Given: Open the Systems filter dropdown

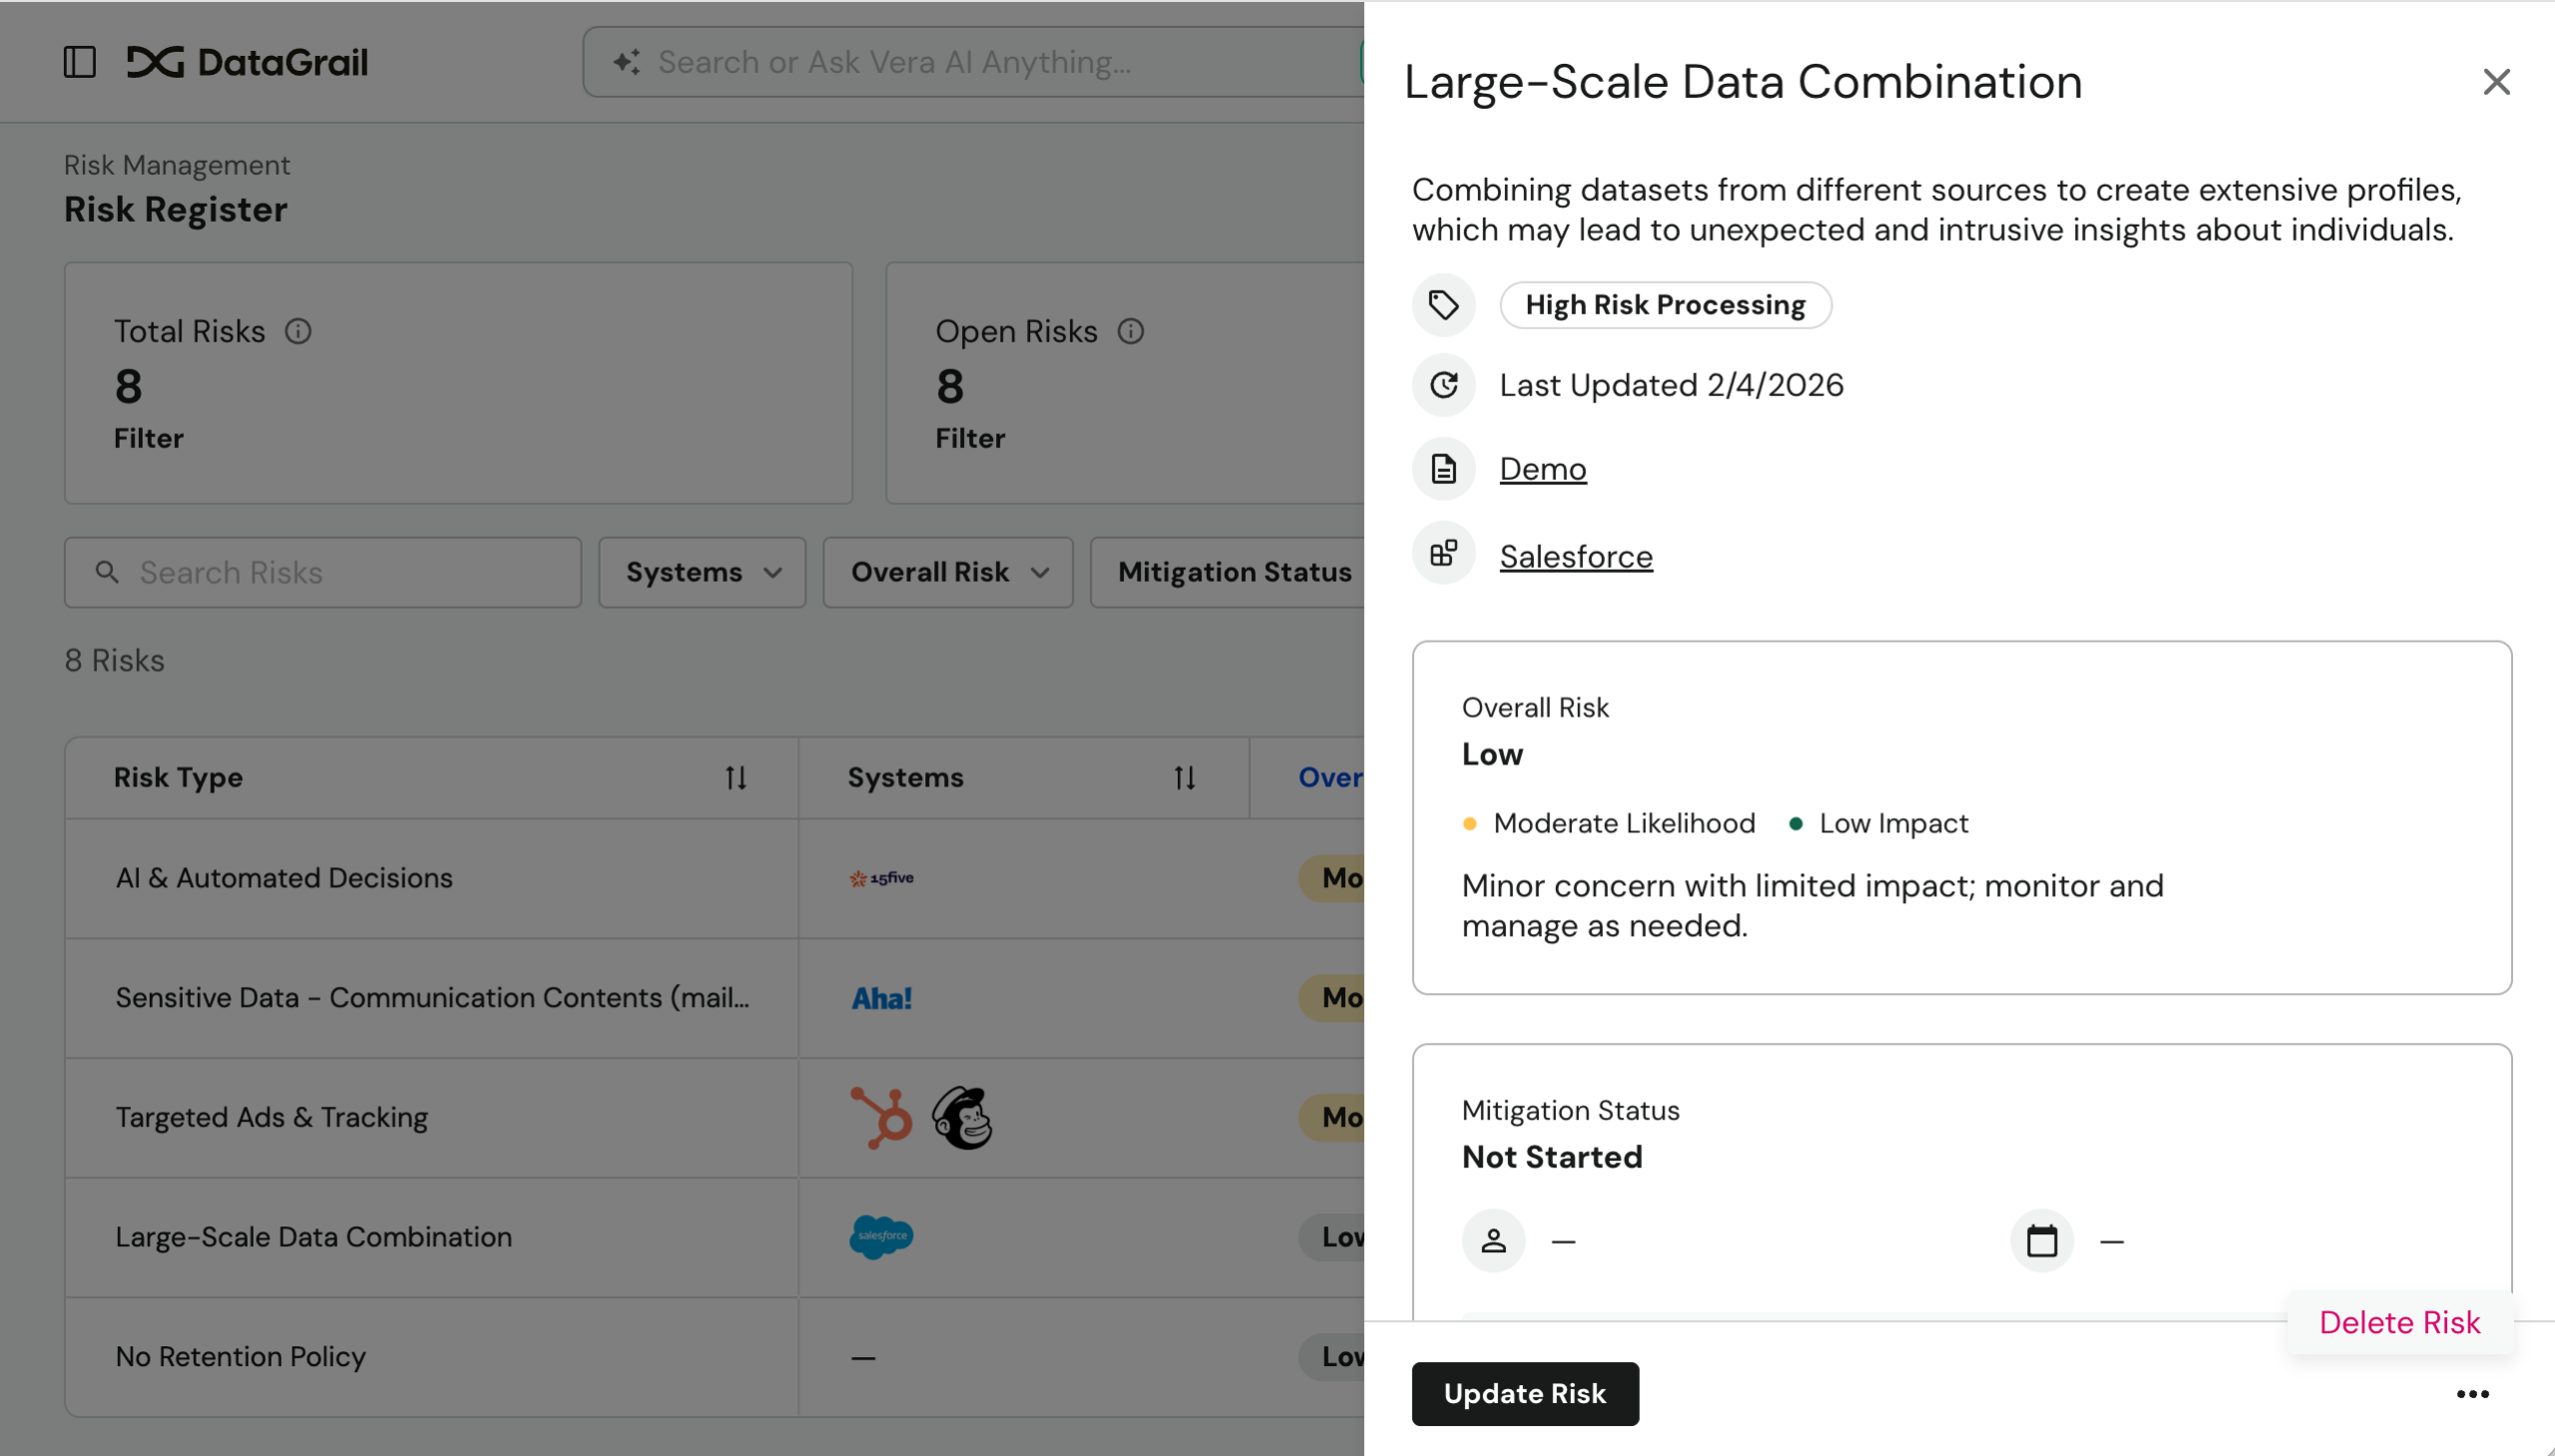Looking at the screenshot, I should [701, 572].
